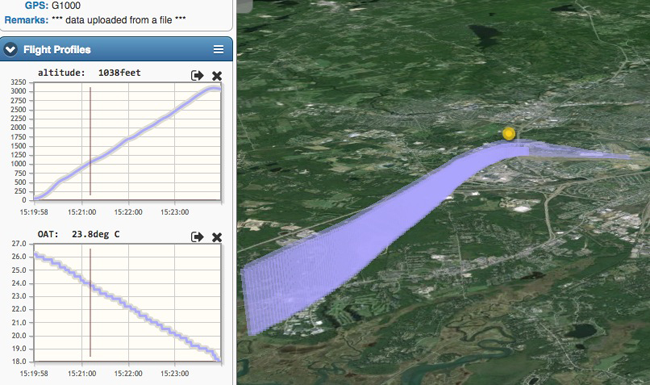650x385 pixels.
Task: Click the altitude readout 1038feet text
Action: point(119,73)
